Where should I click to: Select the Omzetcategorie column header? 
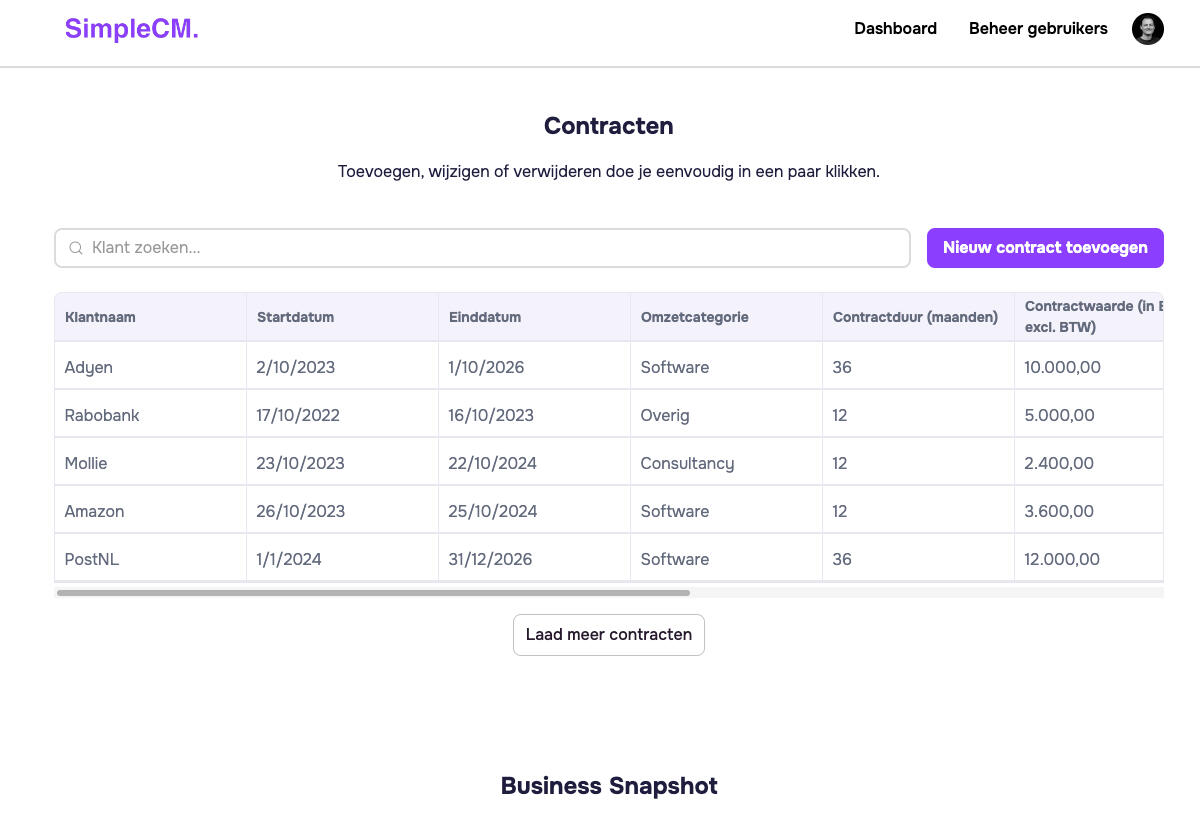[694, 317]
